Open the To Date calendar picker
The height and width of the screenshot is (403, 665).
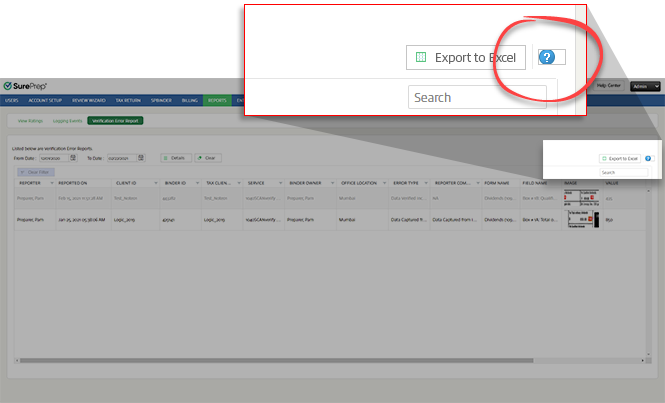(140, 157)
